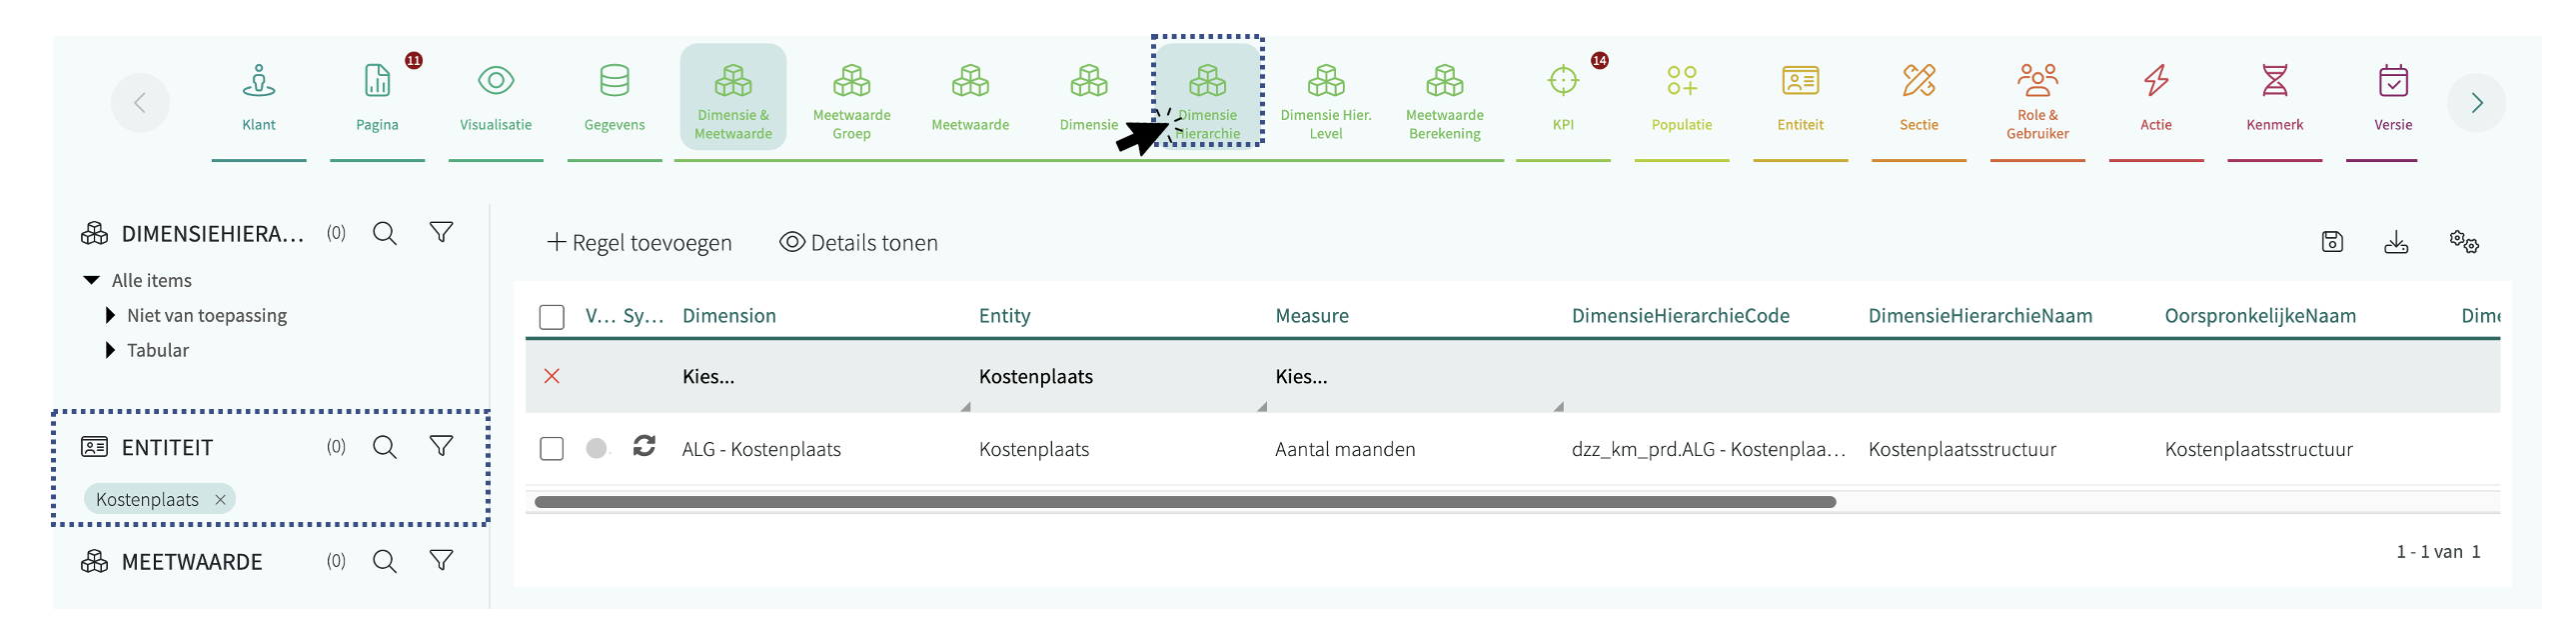Click the download icon above the table
Screen dimensions: 2576x644
(x=2396, y=242)
